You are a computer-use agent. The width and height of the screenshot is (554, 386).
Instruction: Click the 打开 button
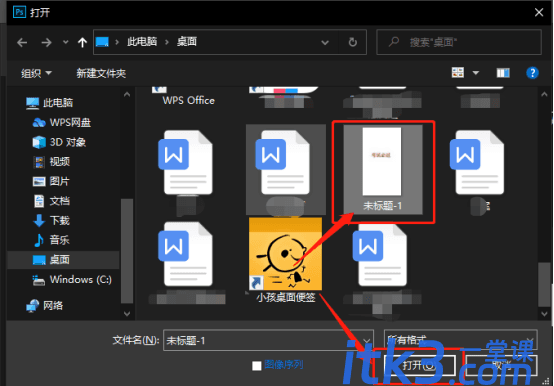click(419, 366)
